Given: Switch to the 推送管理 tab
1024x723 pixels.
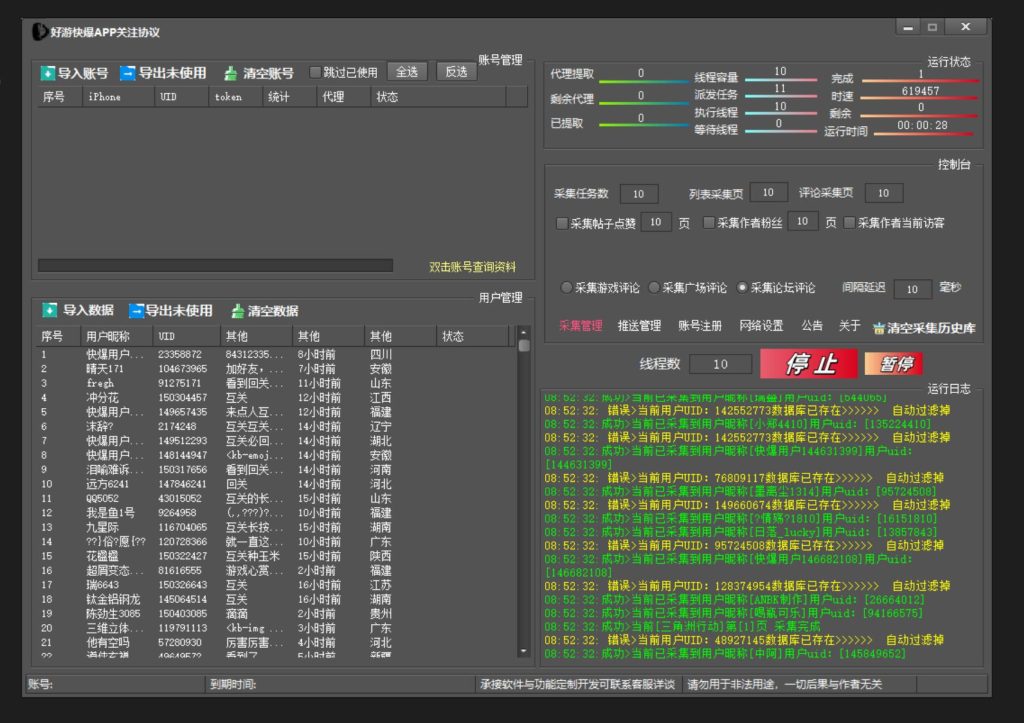Looking at the screenshot, I should point(639,326).
